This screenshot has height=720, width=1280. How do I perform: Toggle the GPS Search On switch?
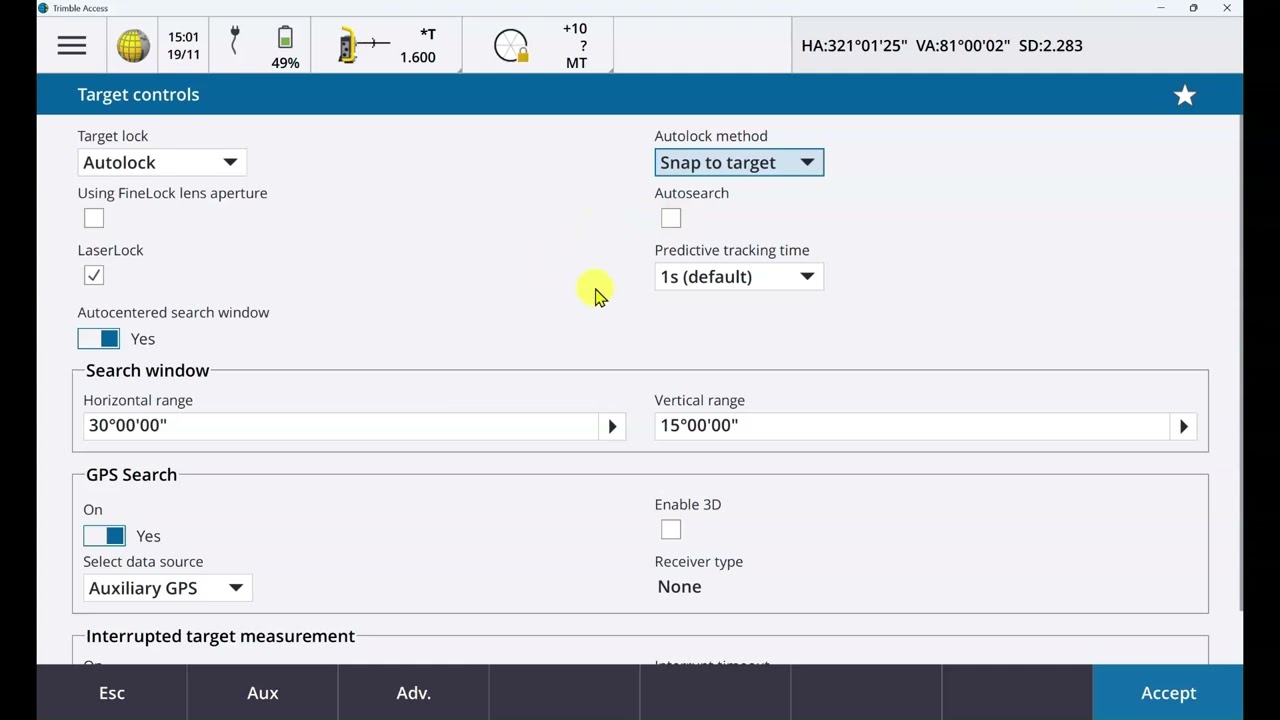click(x=104, y=536)
